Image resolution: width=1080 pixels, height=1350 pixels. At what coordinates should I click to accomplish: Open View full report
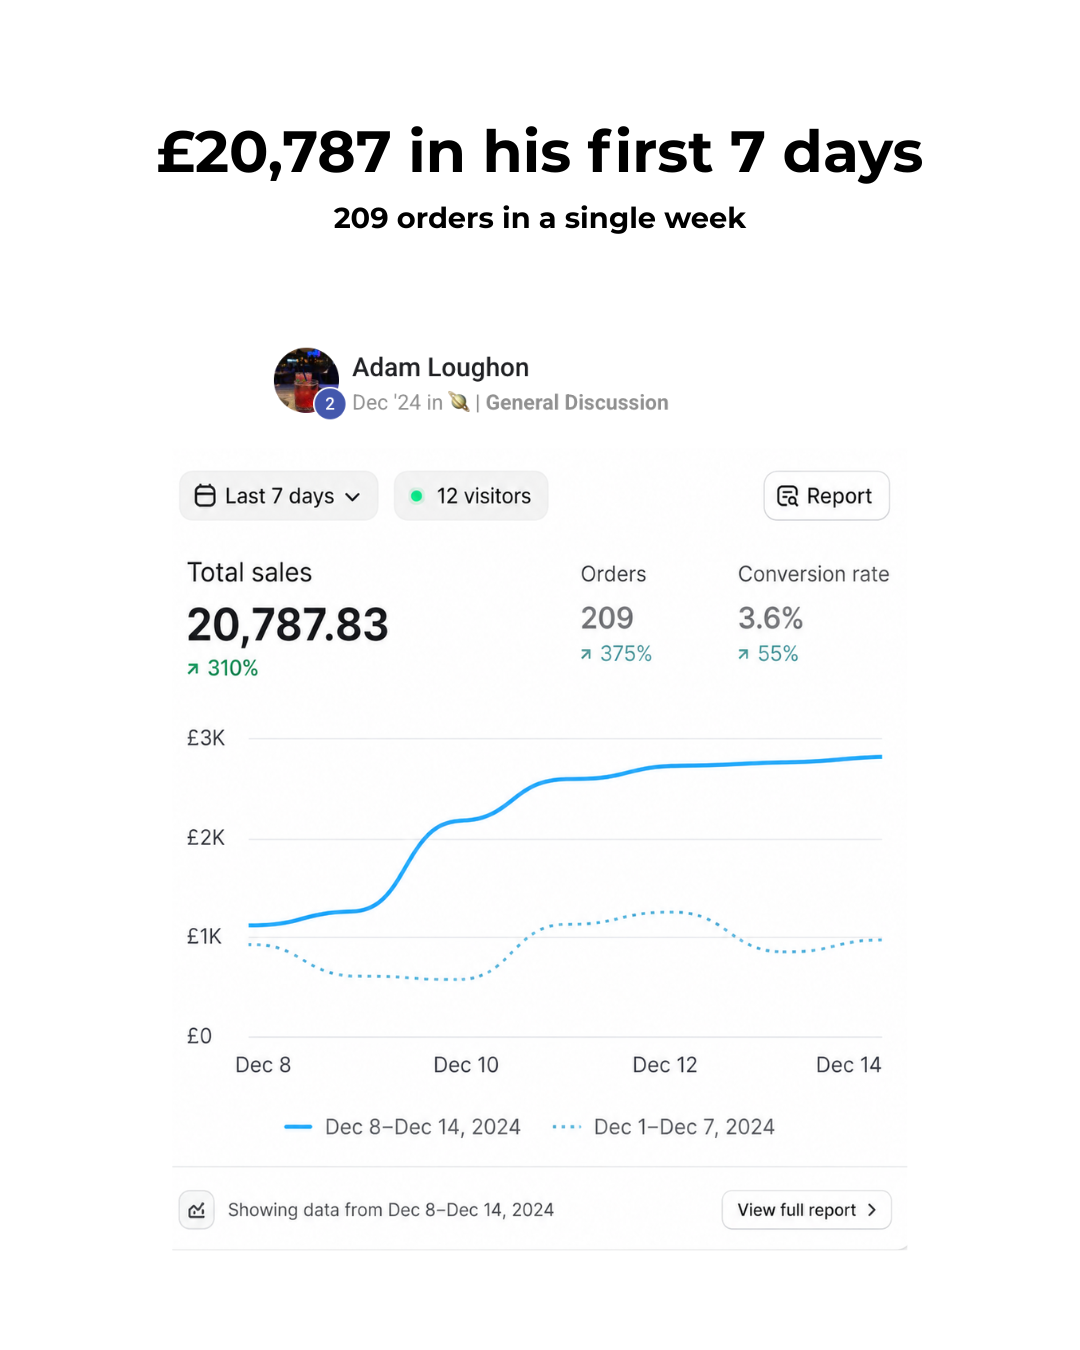point(806,1210)
